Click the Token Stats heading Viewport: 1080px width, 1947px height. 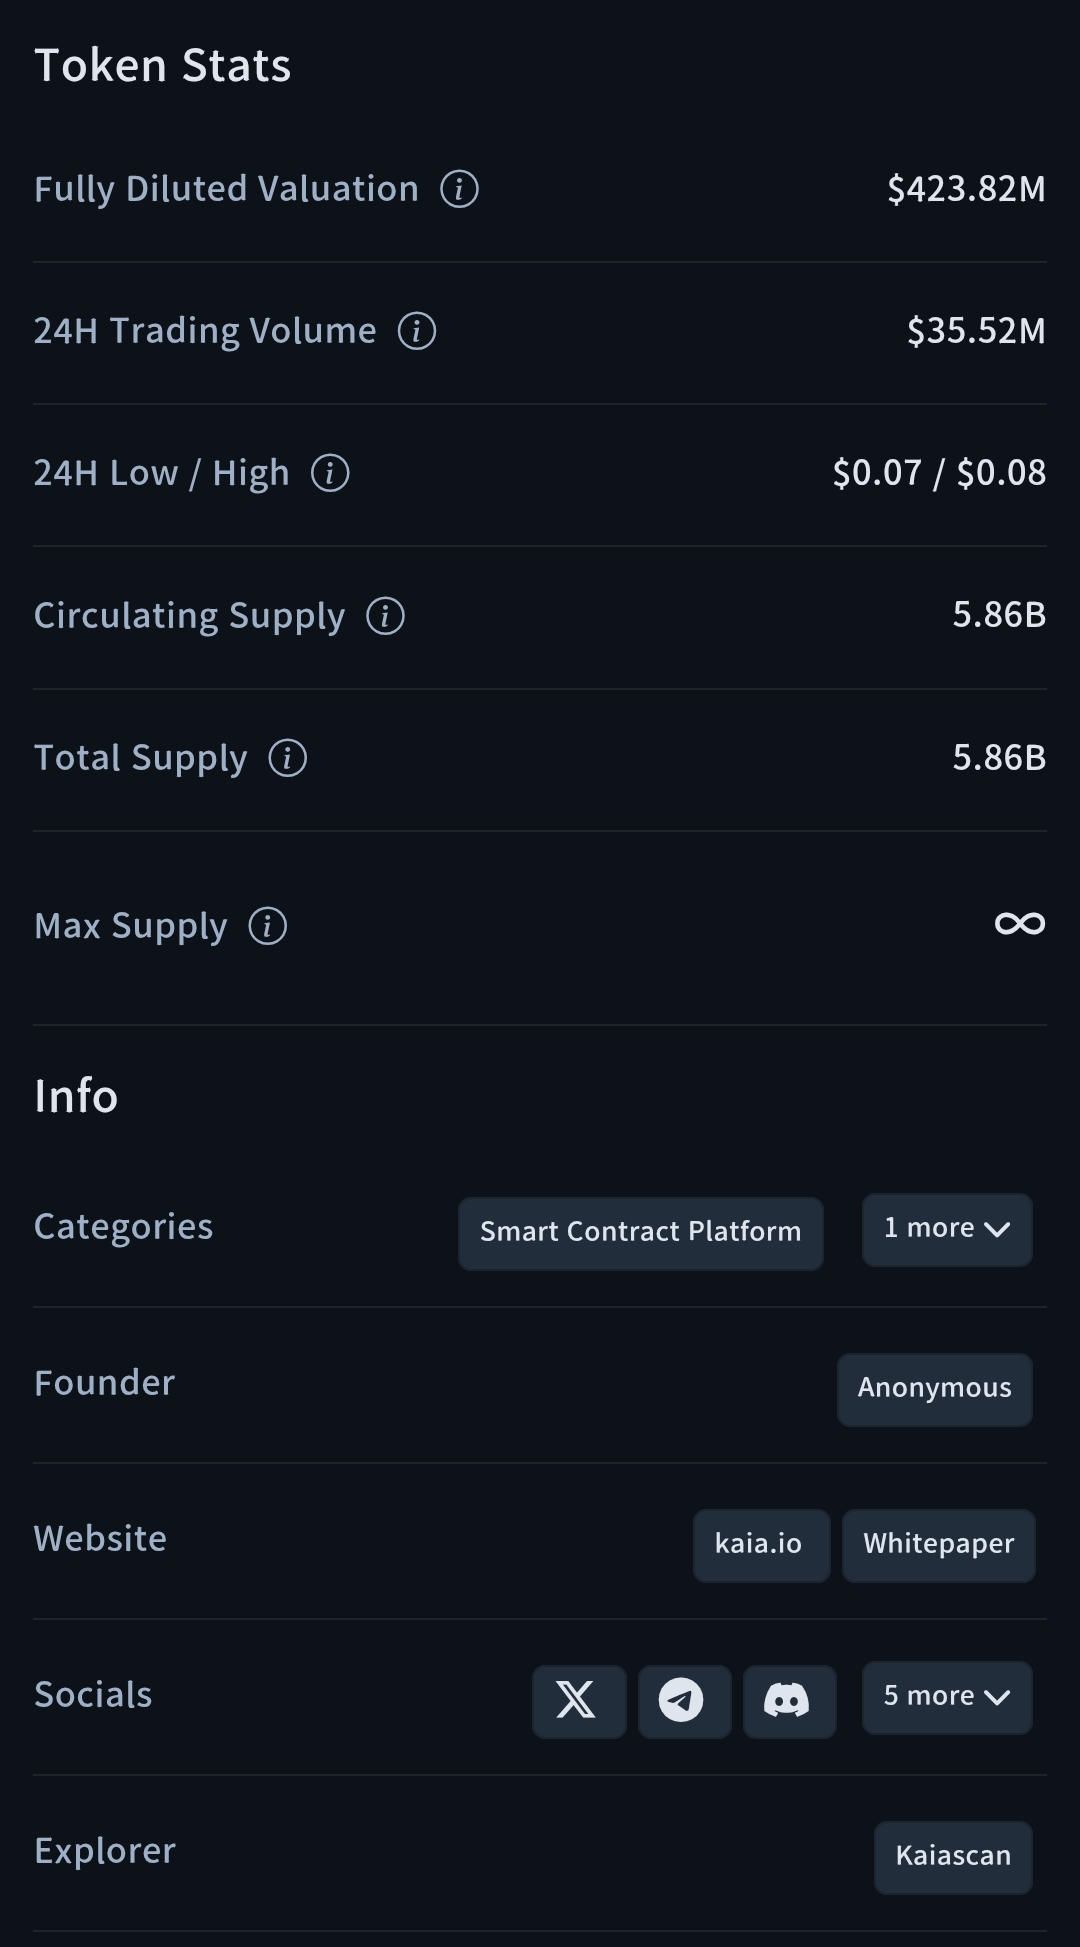click(163, 66)
